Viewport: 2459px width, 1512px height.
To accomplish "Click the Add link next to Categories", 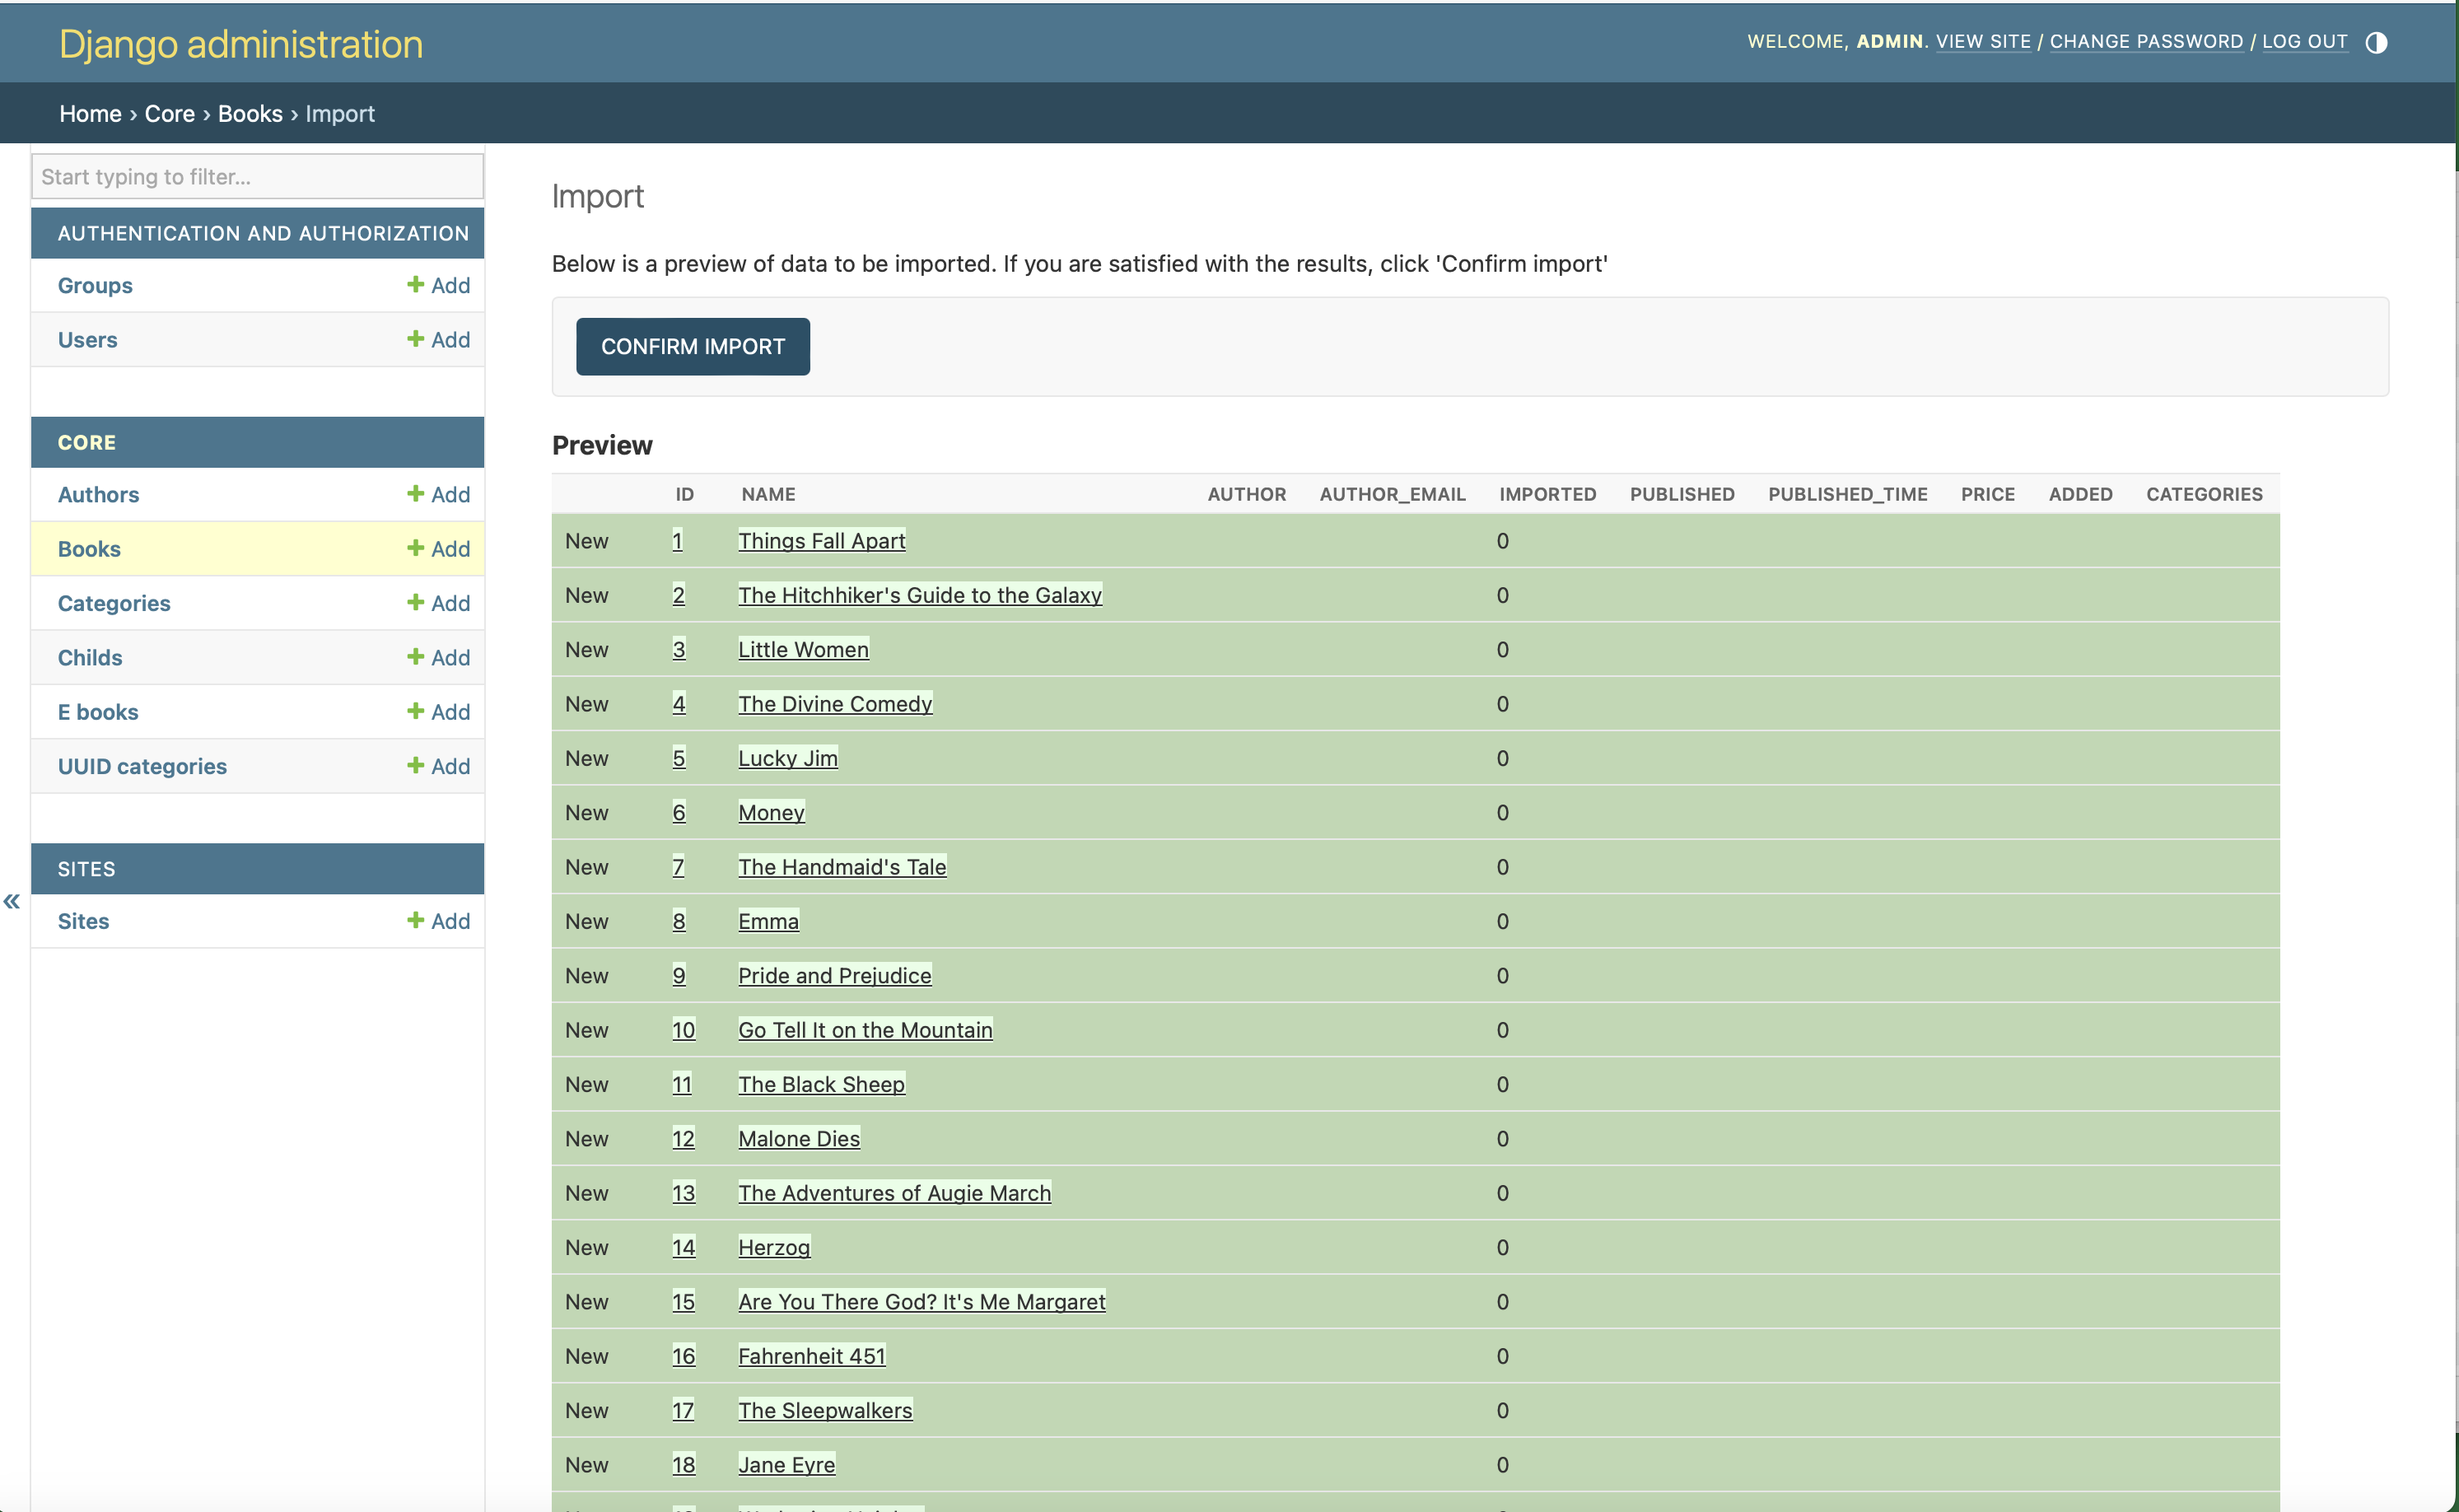I will click(x=439, y=603).
